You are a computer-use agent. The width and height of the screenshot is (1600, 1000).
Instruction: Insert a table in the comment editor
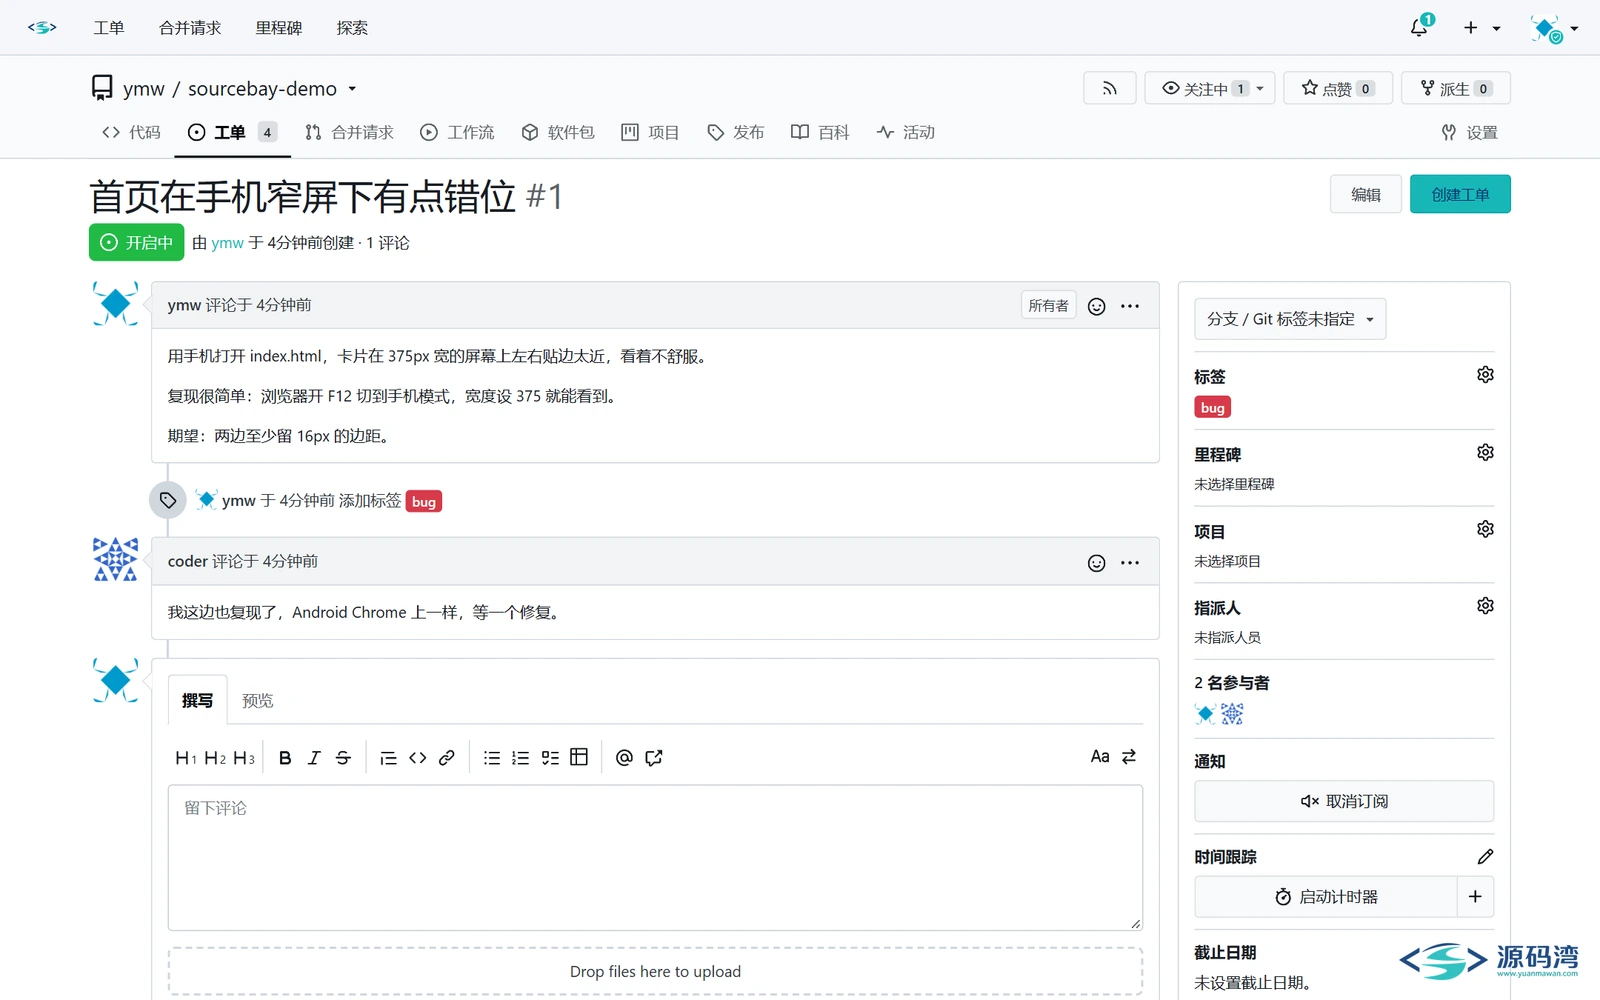tap(579, 757)
